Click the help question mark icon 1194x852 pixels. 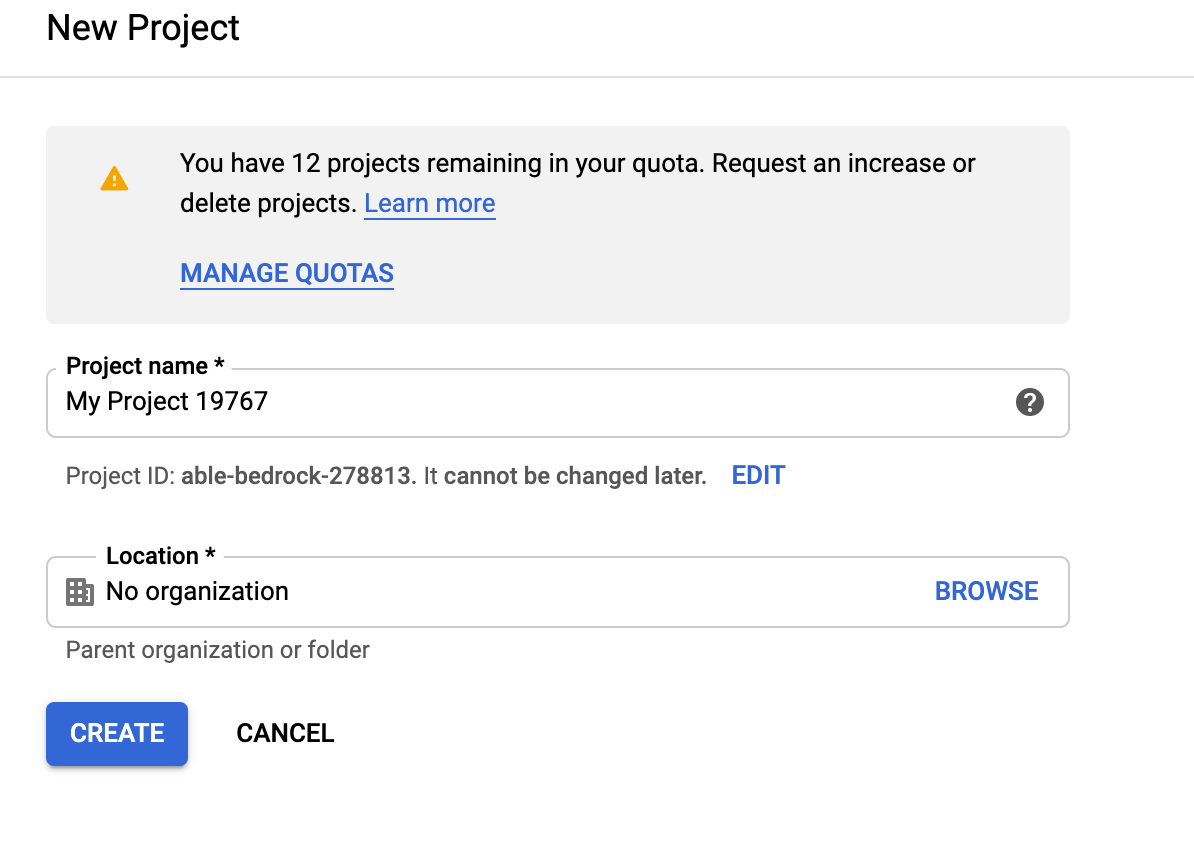point(1029,402)
